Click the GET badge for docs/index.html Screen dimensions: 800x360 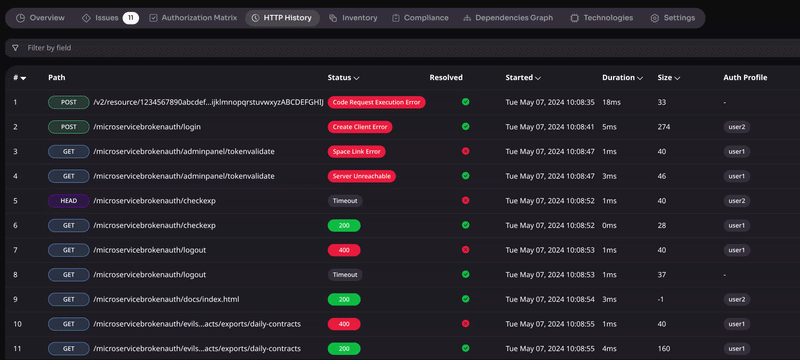pyautogui.click(x=69, y=299)
